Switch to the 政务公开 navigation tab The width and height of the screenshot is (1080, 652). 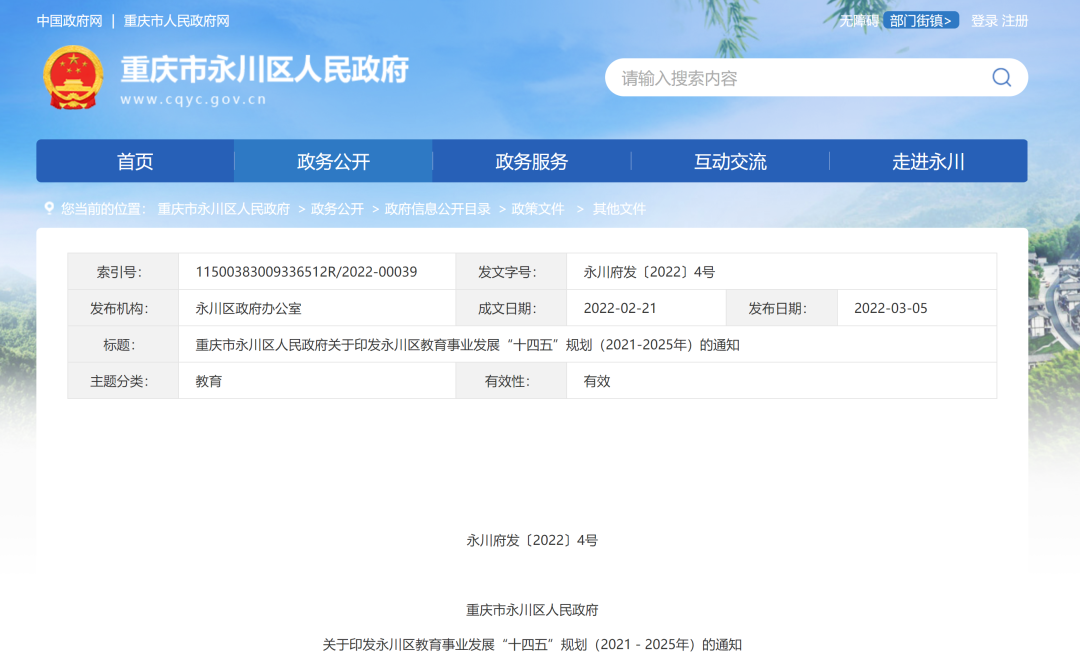pos(332,160)
